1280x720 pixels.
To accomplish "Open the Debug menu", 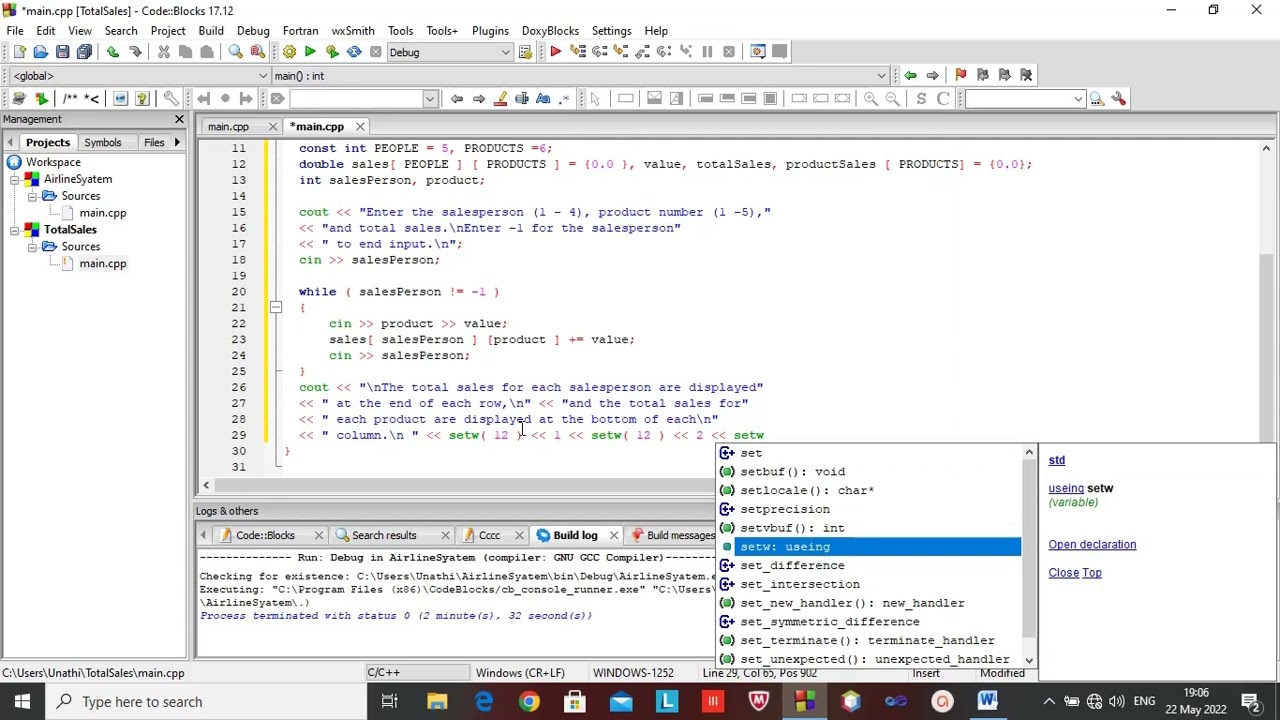I will [x=253, y=31].
